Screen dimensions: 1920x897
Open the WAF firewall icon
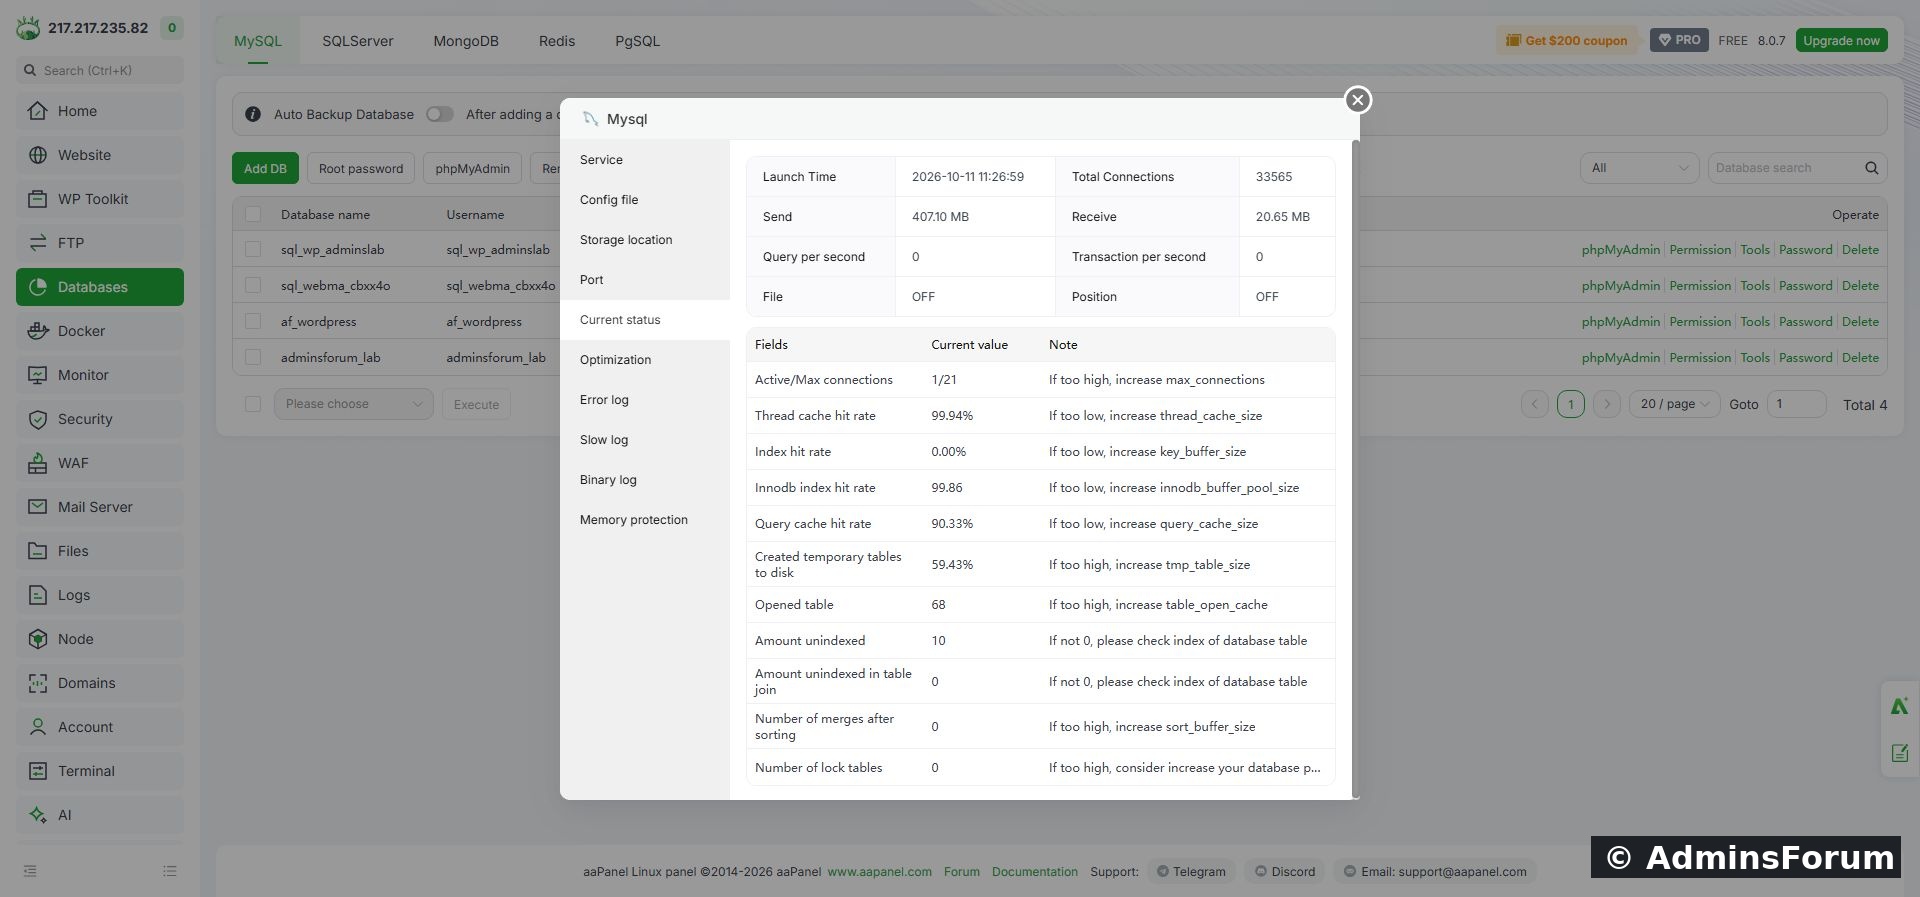click(x=38, y=463)
